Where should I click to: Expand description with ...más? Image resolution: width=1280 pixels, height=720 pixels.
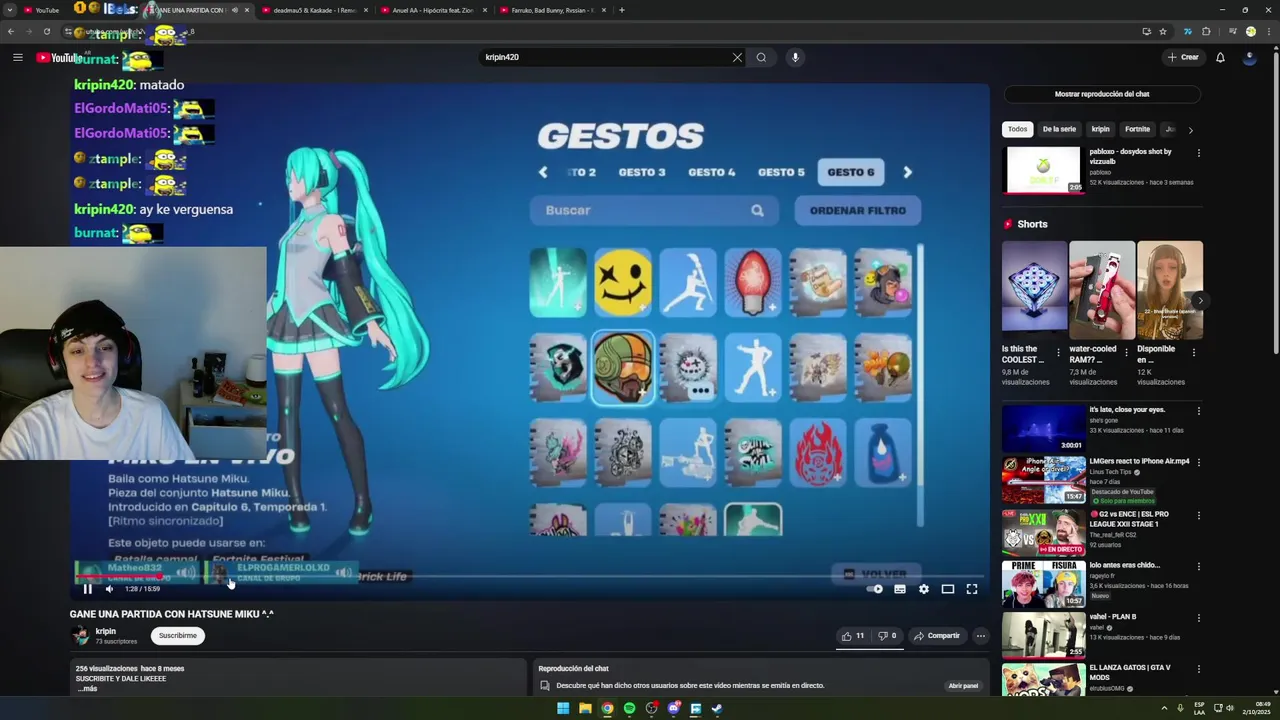point(87,689)
